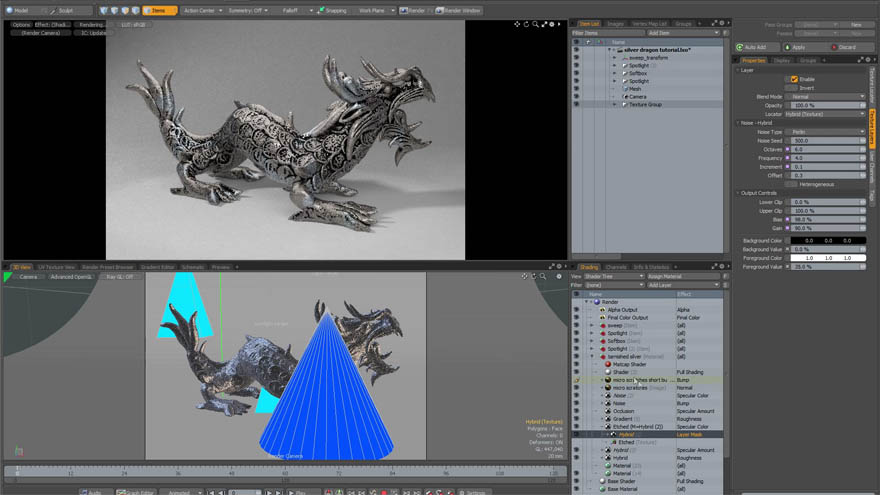The image size is (880, 495).
Task: Switch to Channels tab
Action: 616,267
